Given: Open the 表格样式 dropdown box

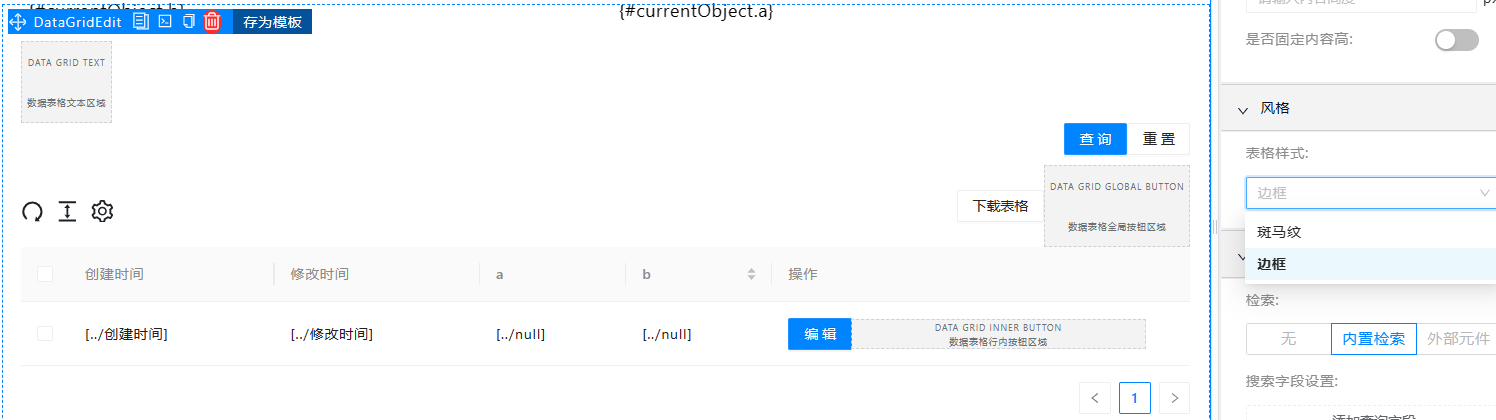Looking at the screenshot, I should 1372,193.
